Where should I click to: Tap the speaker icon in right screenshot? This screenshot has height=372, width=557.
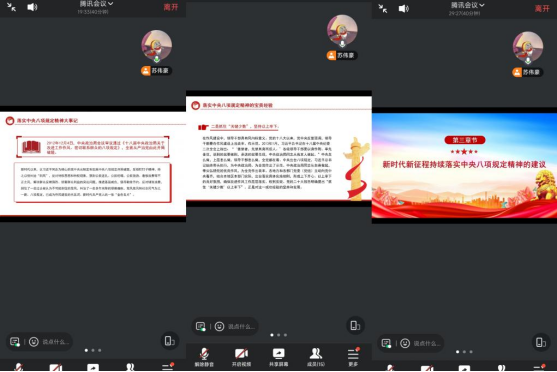pyautogui.click(x=404, y=9)
